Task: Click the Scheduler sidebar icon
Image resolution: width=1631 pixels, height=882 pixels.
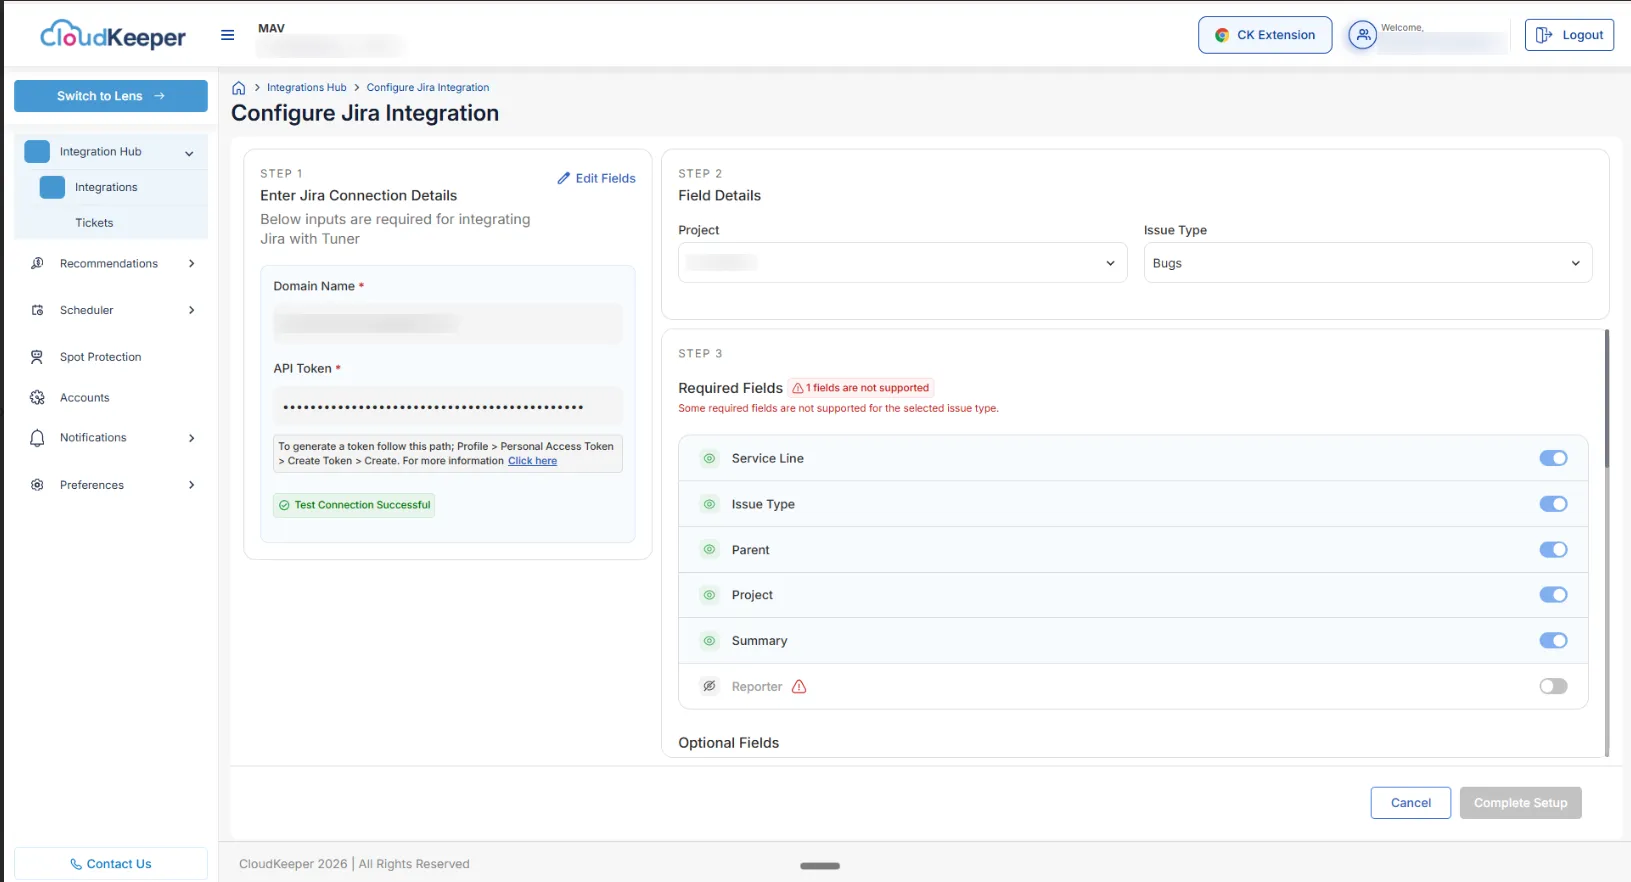Action: [37, 310]
